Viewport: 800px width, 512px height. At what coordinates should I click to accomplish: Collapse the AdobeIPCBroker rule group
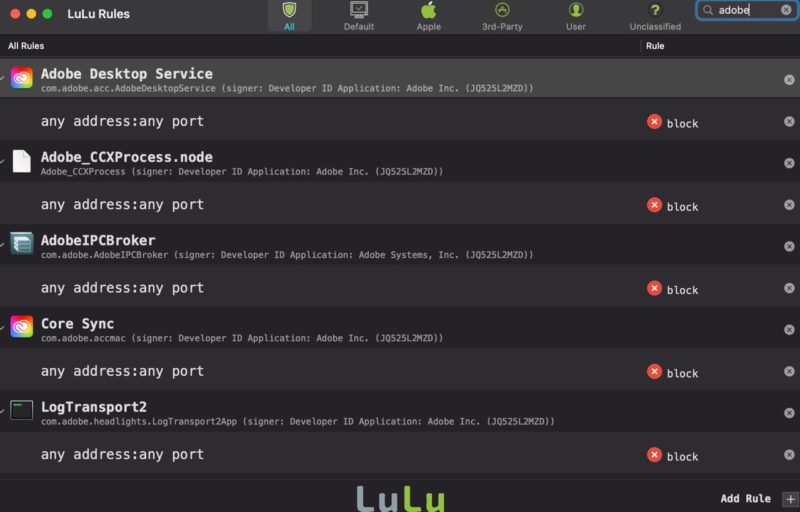4,243
